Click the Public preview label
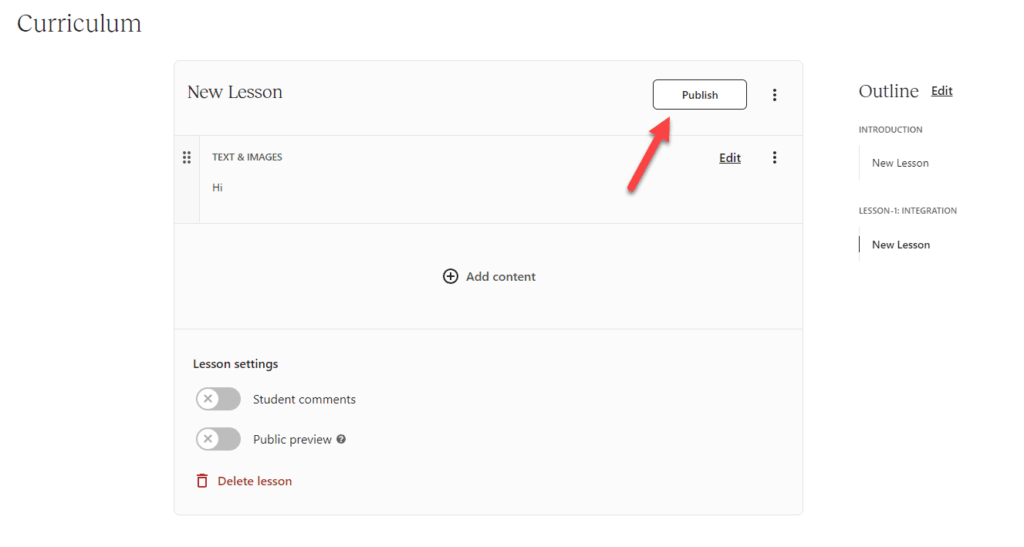 pyautogui.click(x=292, y=440)
